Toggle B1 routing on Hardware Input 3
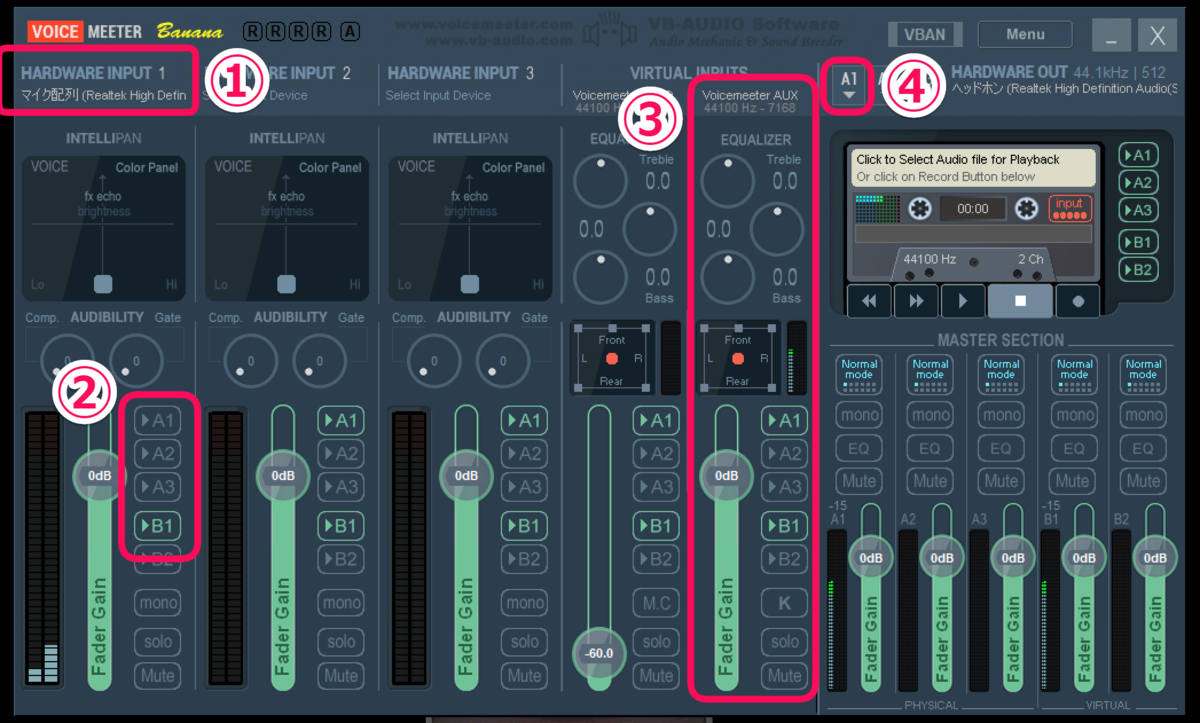This screenshot has height=723, width=1200. pos(524,525)
